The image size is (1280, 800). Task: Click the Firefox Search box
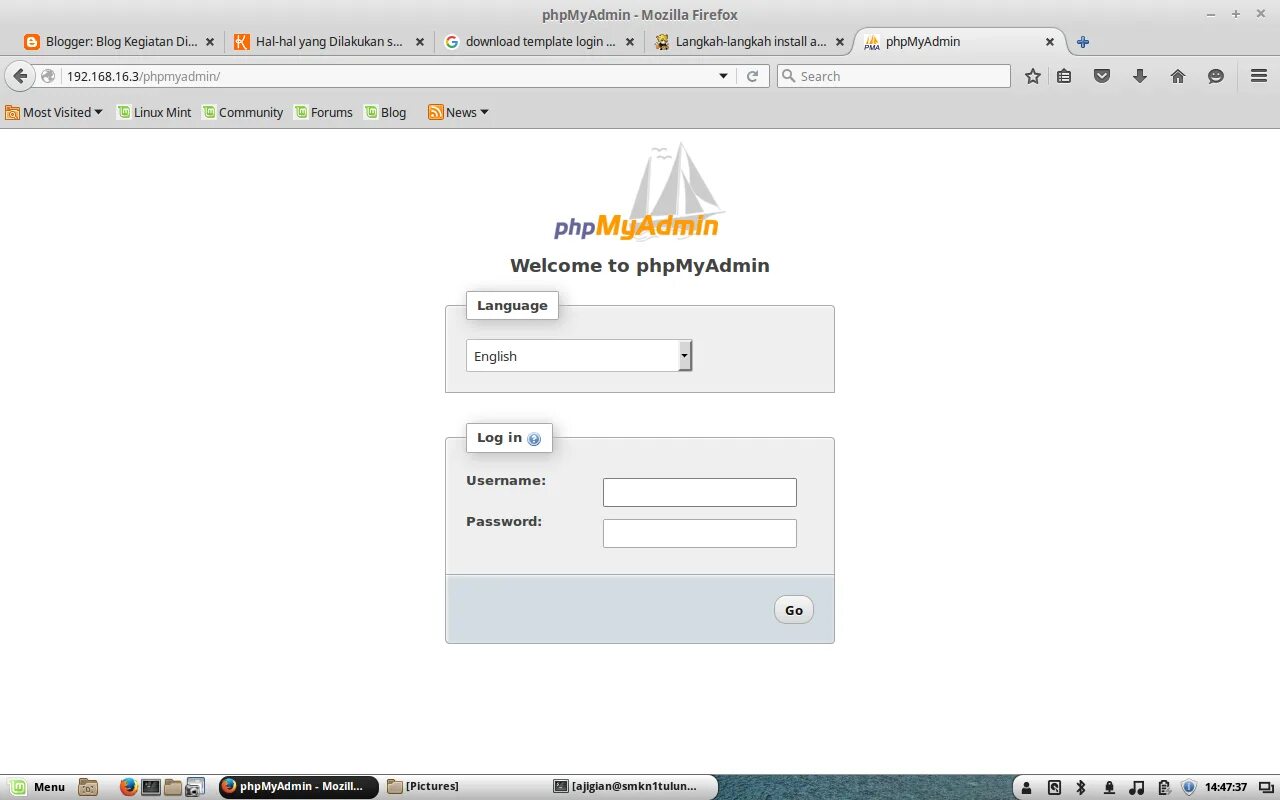pos(894,76)
